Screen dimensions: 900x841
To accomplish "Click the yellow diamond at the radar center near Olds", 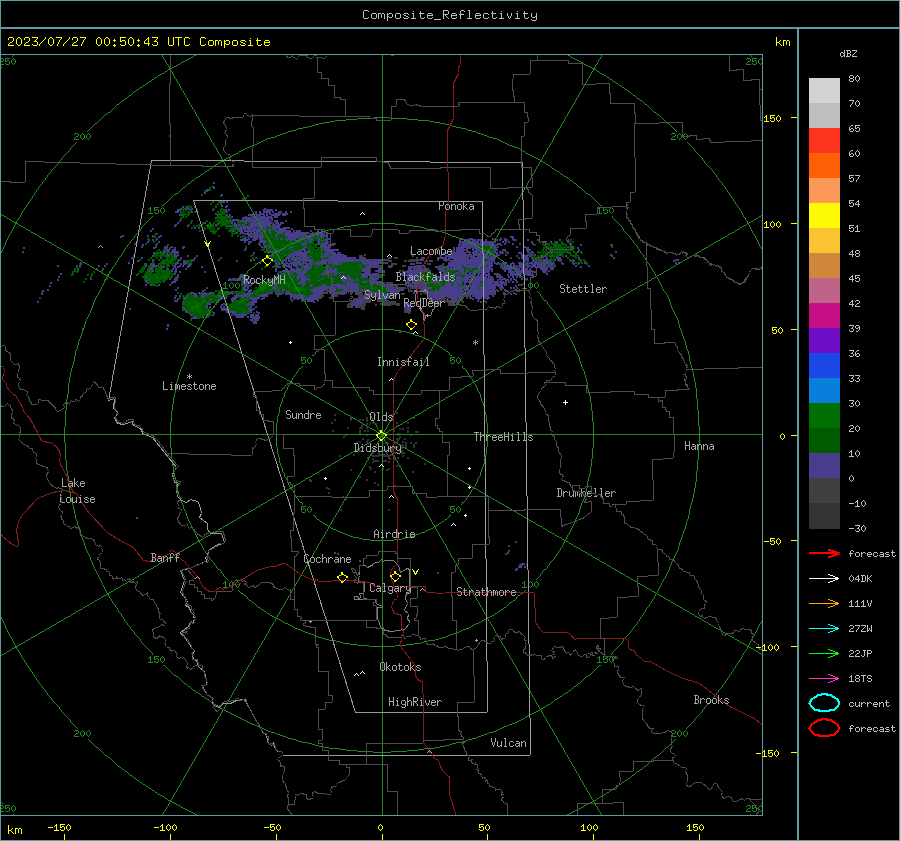I will click(381, 435).
